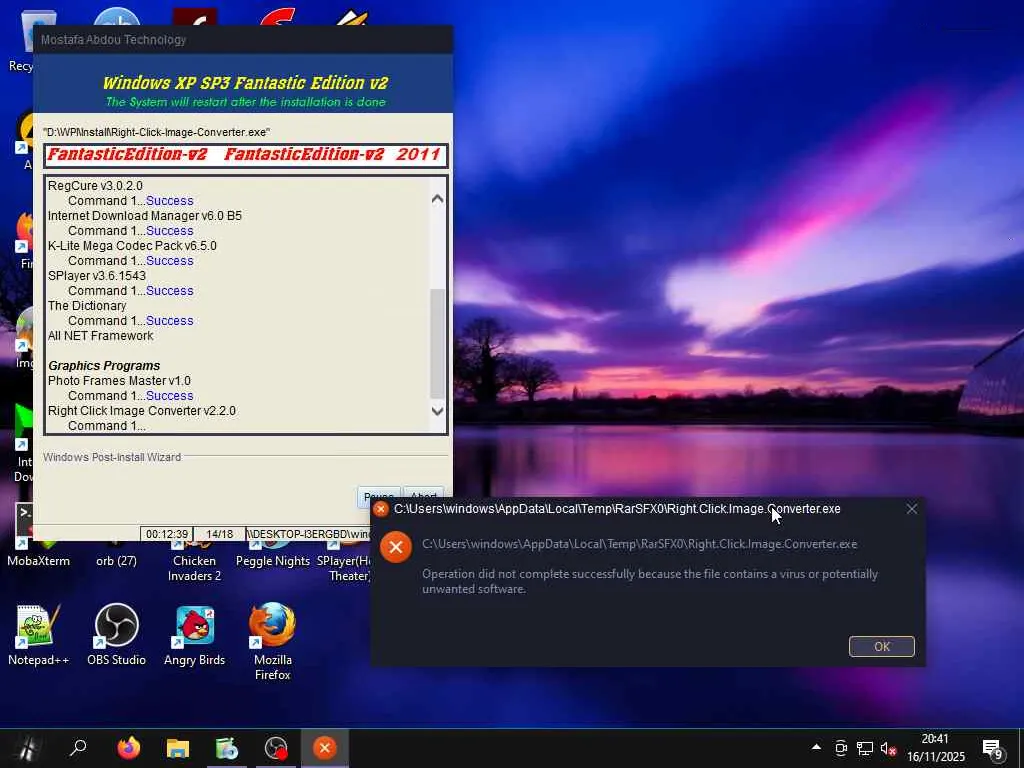Click the error icon in dialog title bar
Screen dimensions: 1024x768
point(381,509)
